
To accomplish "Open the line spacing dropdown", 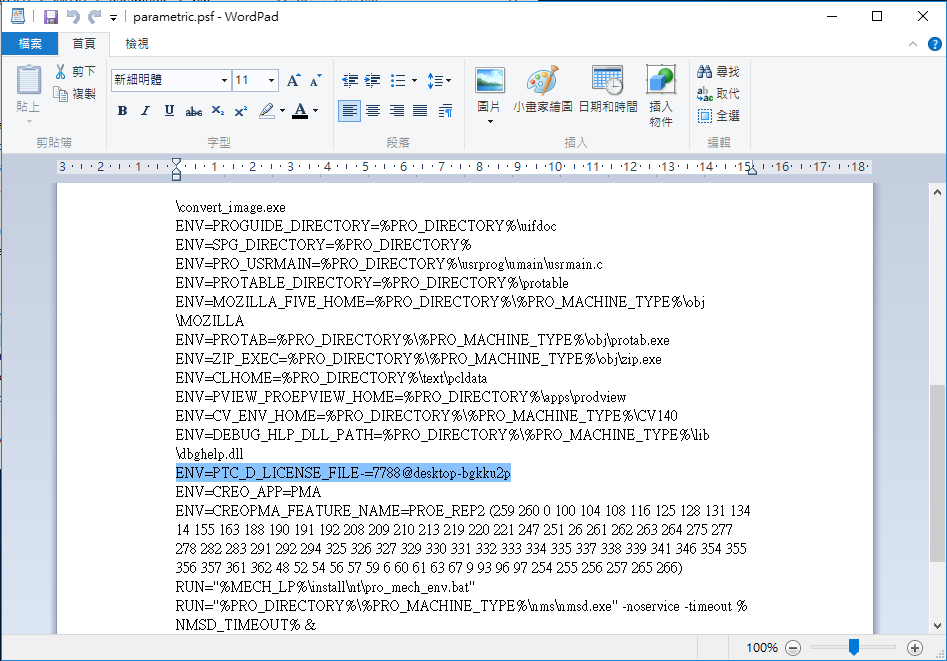I will tap(439, 80).
